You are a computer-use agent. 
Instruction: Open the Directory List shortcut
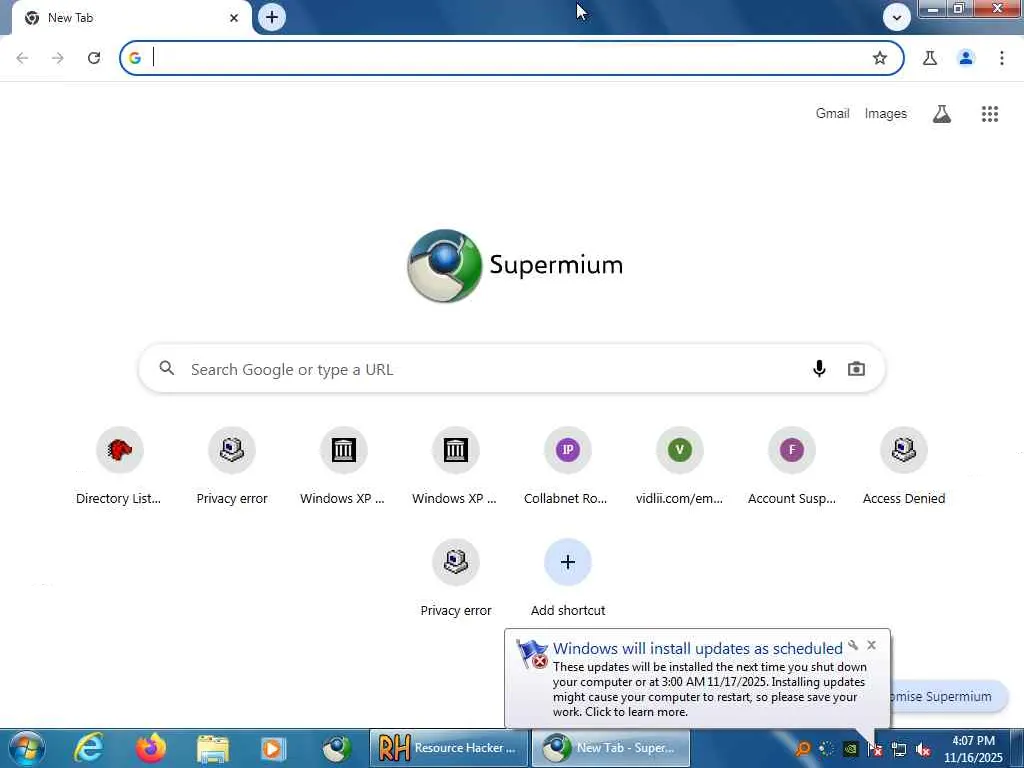(119, 465)
